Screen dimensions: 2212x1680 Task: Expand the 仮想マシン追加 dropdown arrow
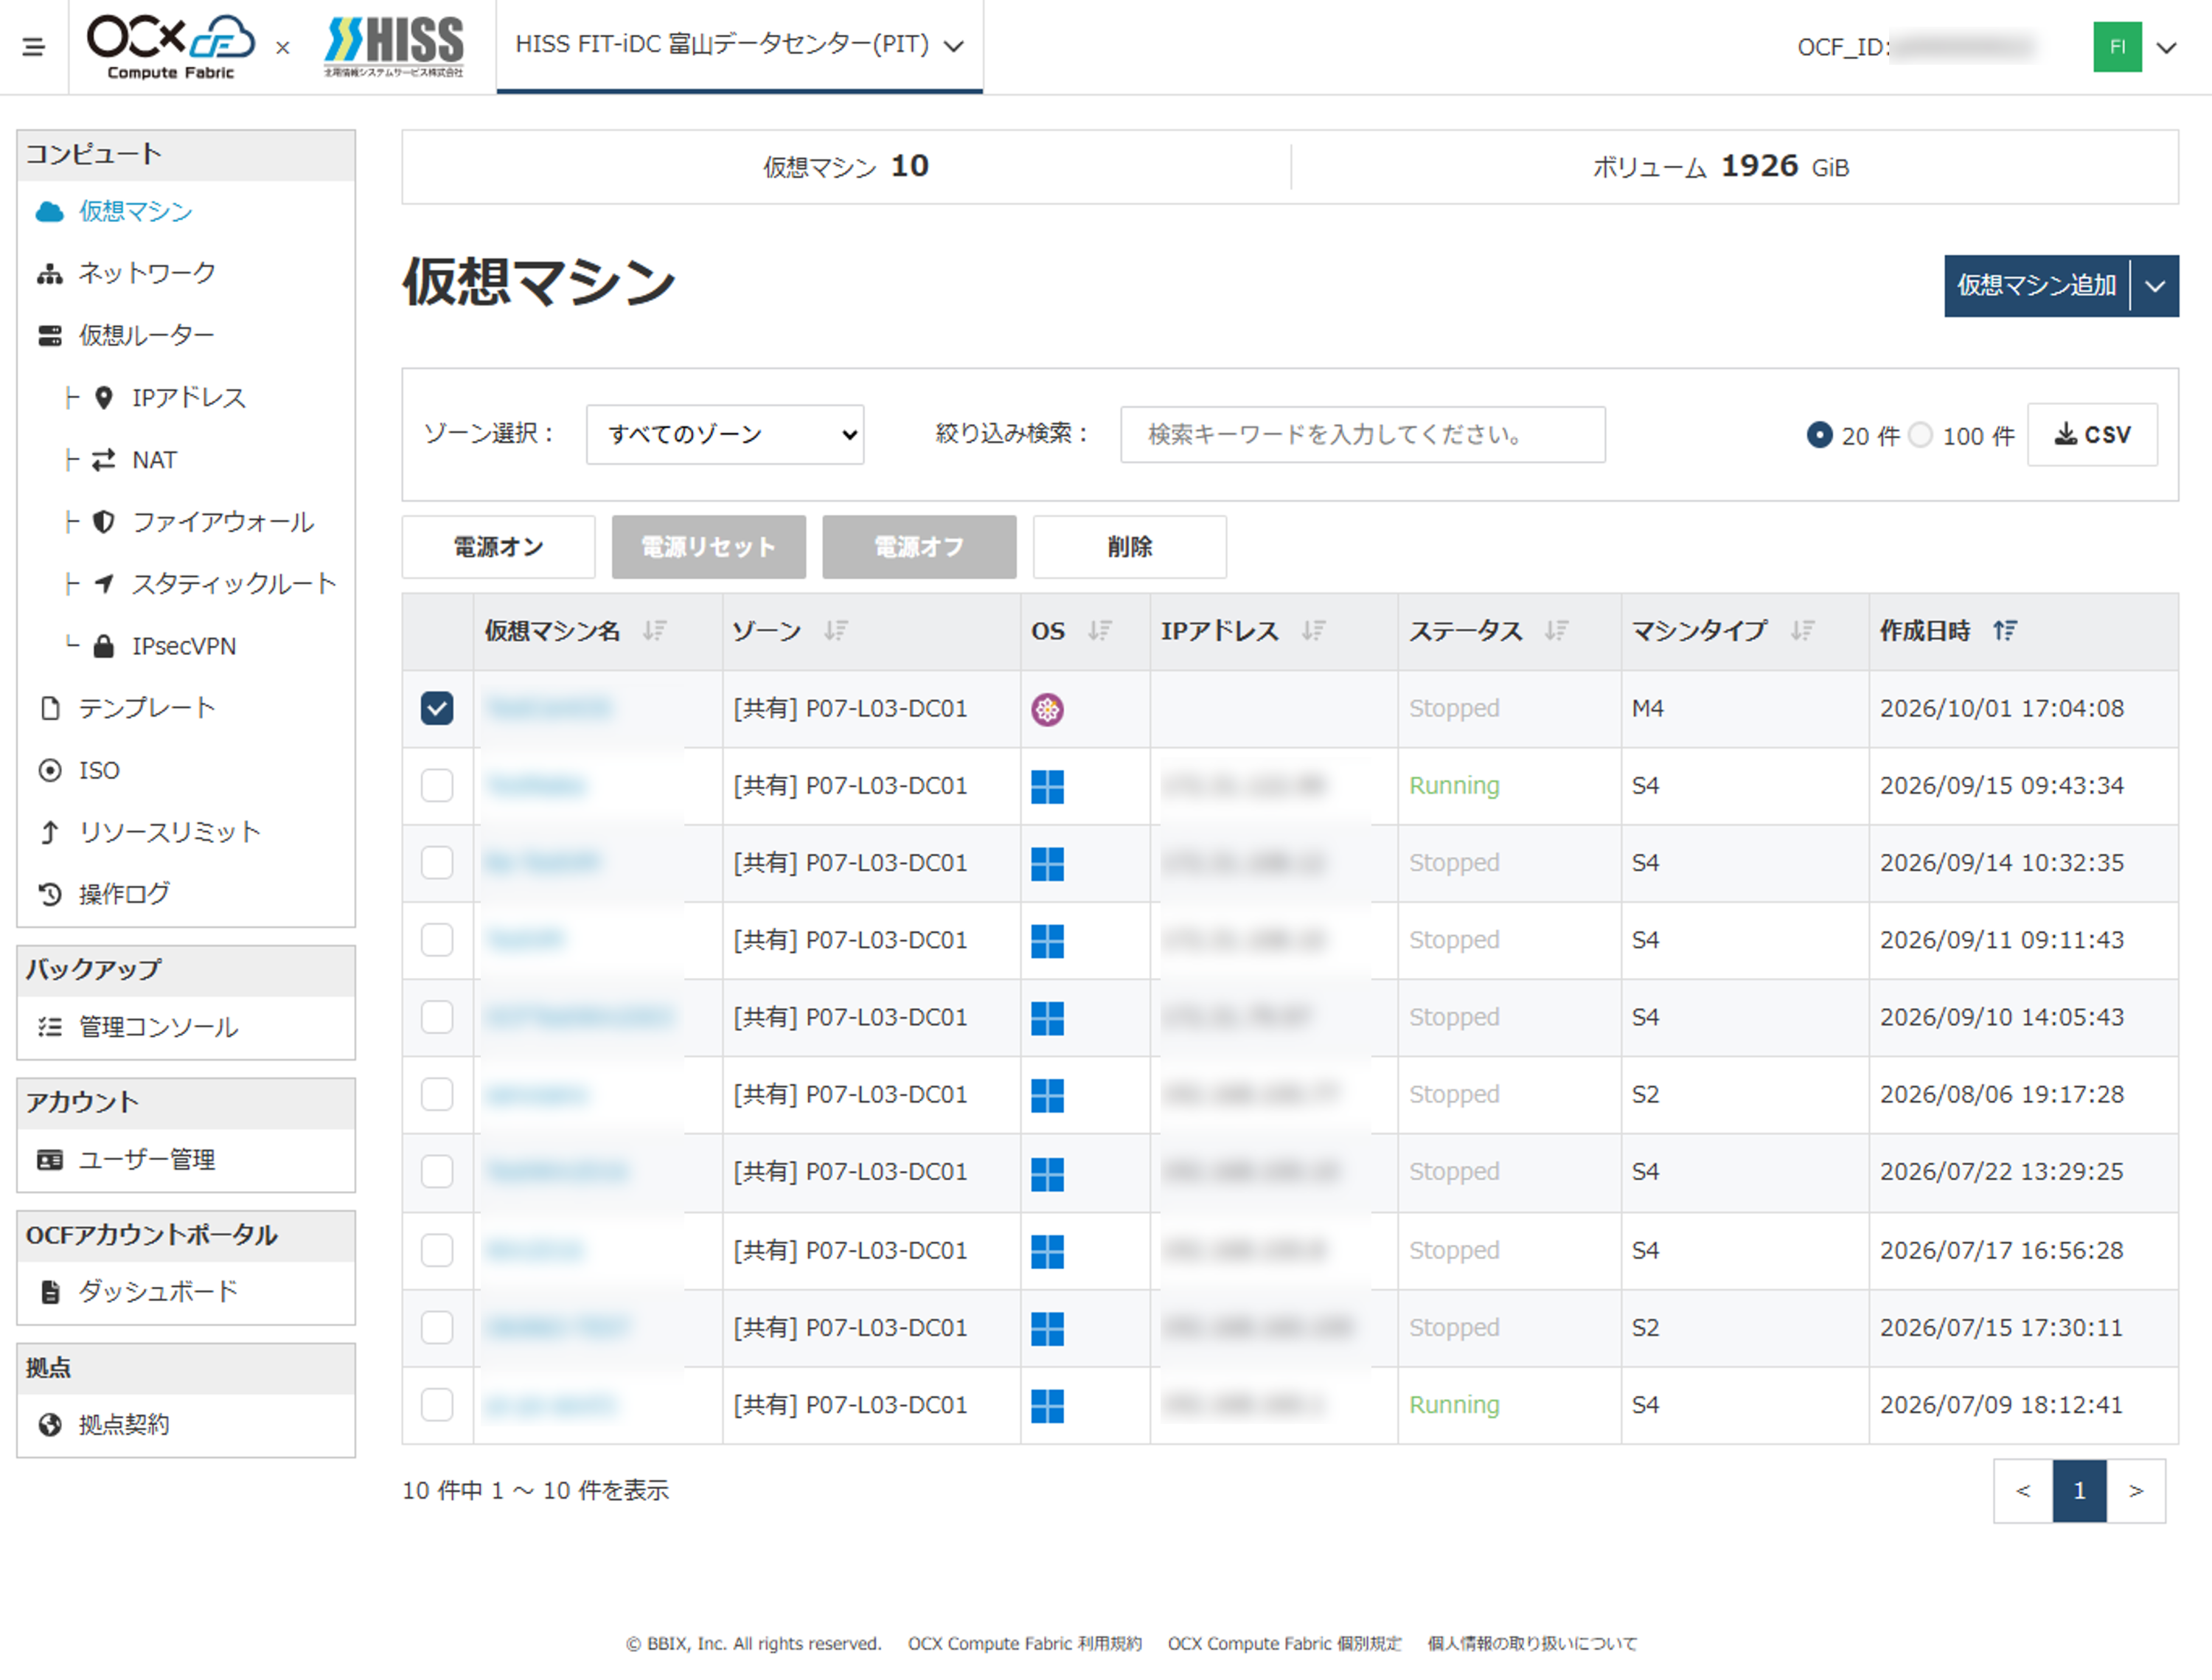tap(2155, 286)
